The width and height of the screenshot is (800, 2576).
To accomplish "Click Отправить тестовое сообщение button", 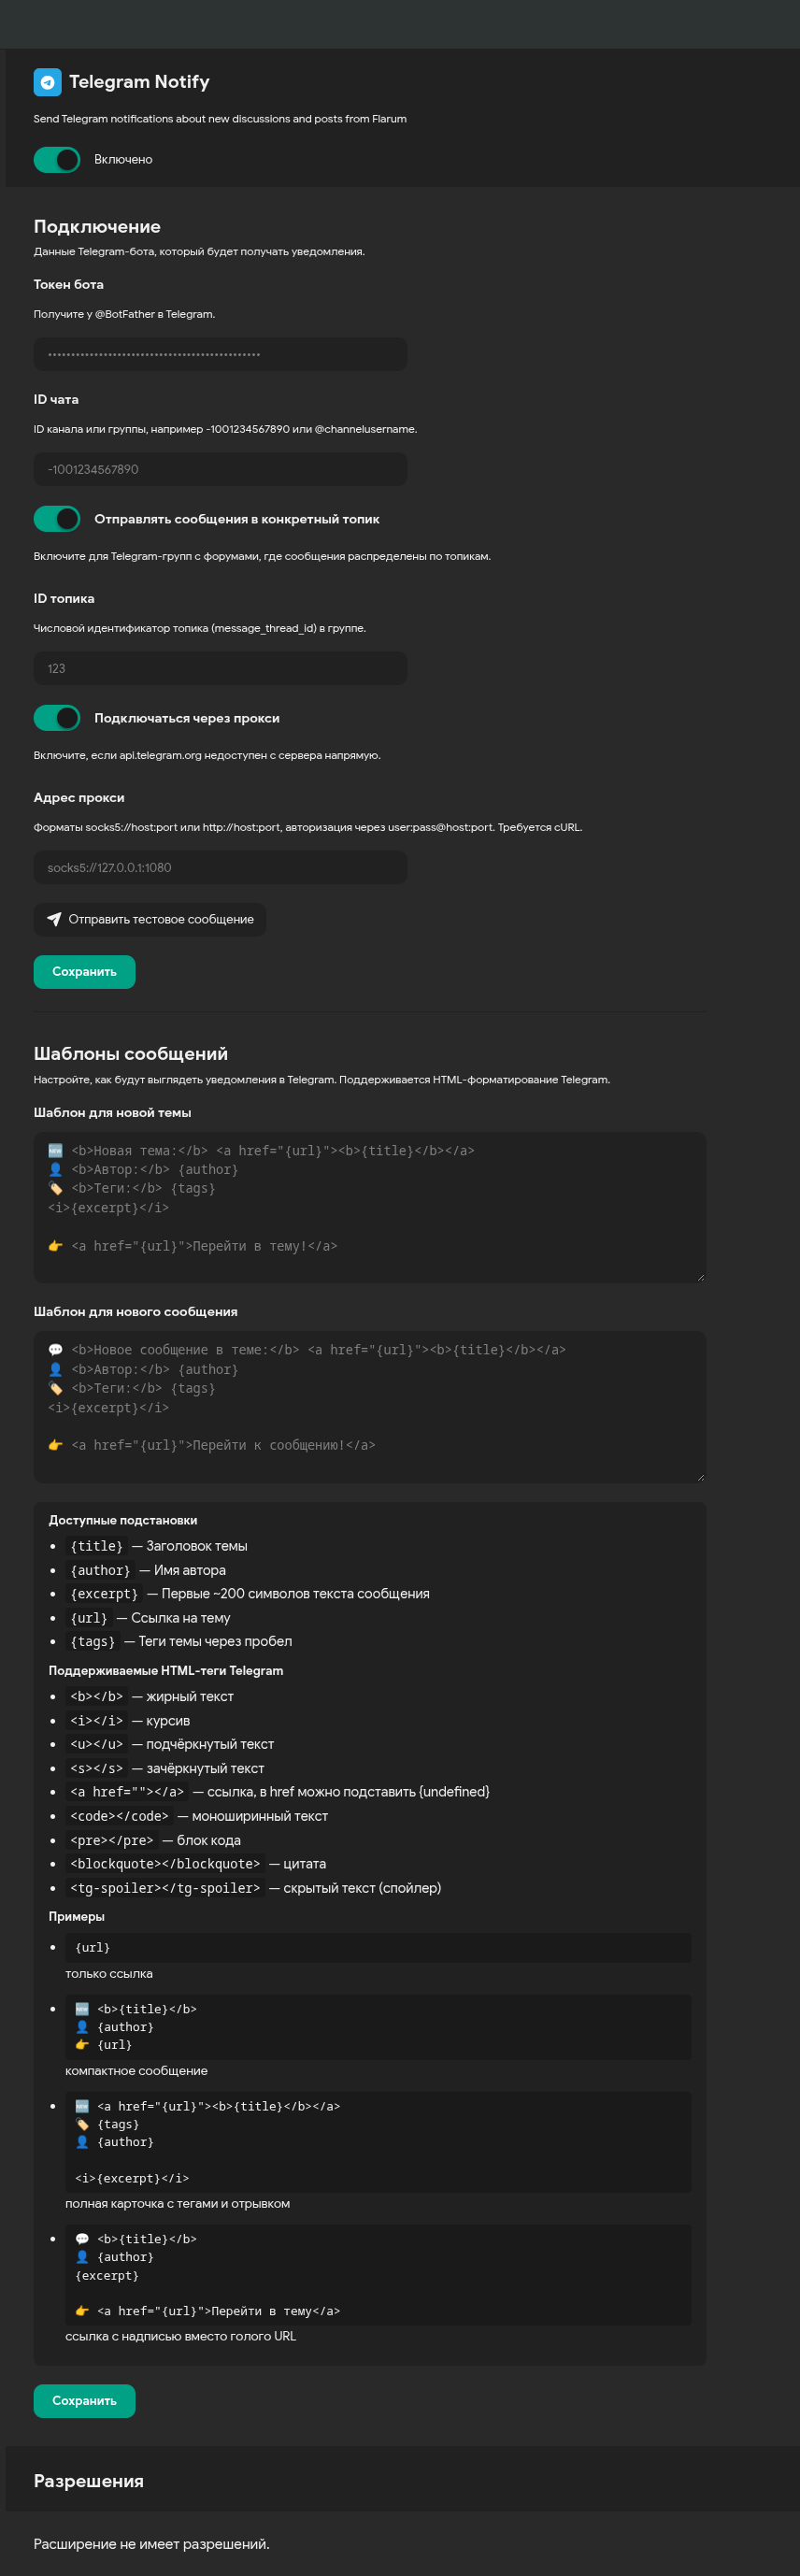I will click(150, 920).
